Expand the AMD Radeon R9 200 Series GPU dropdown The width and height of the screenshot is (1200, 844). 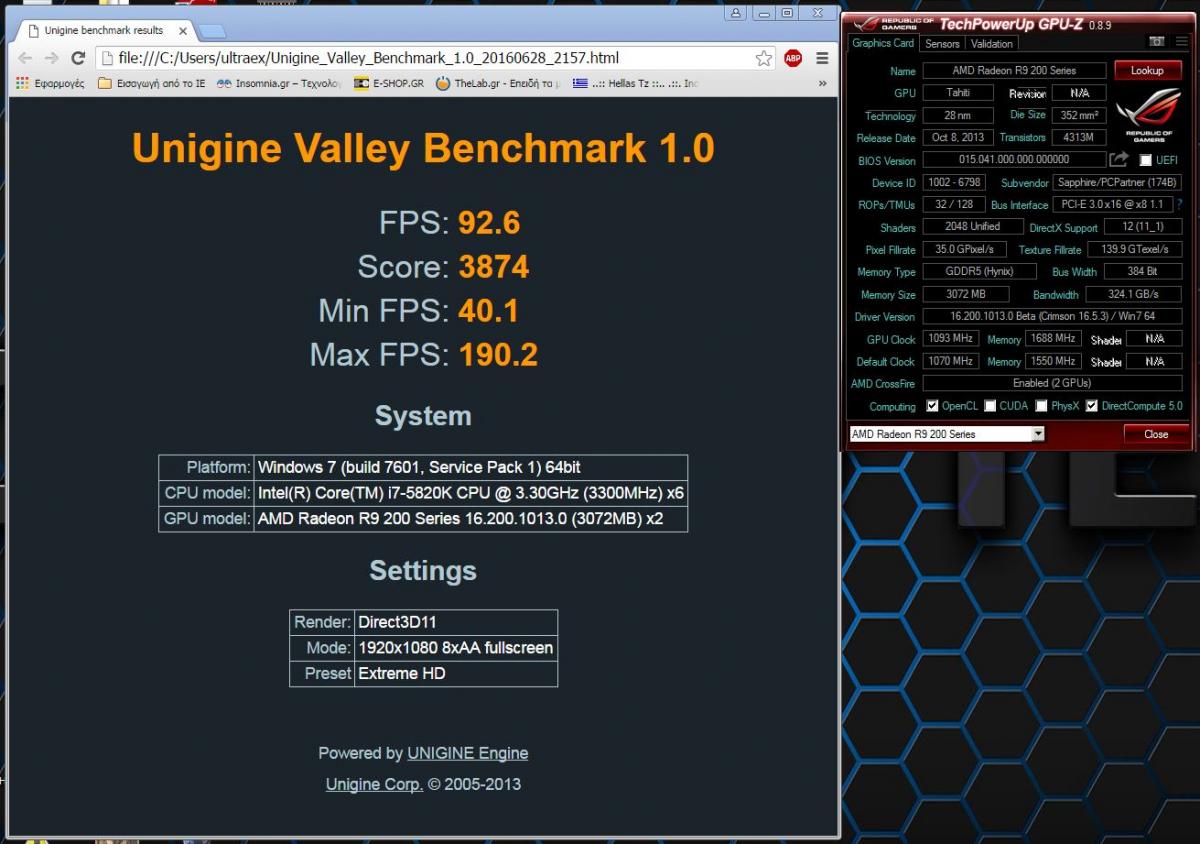(1038, 434)
